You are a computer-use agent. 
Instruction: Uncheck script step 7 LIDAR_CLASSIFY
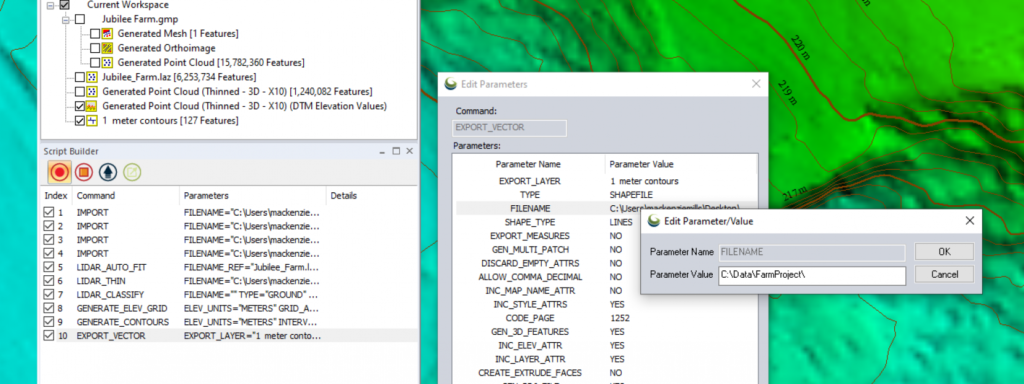point(48,295)
